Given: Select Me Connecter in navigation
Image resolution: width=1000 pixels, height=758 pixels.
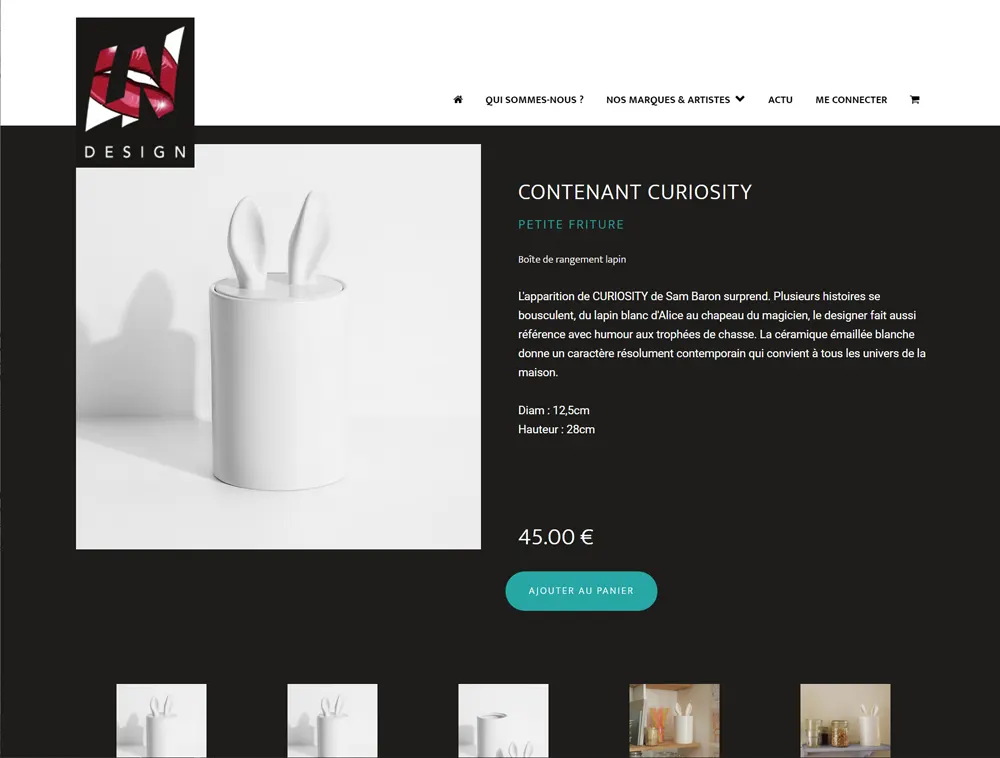Looking at the screenshot, I should click(x=851, y=99).
